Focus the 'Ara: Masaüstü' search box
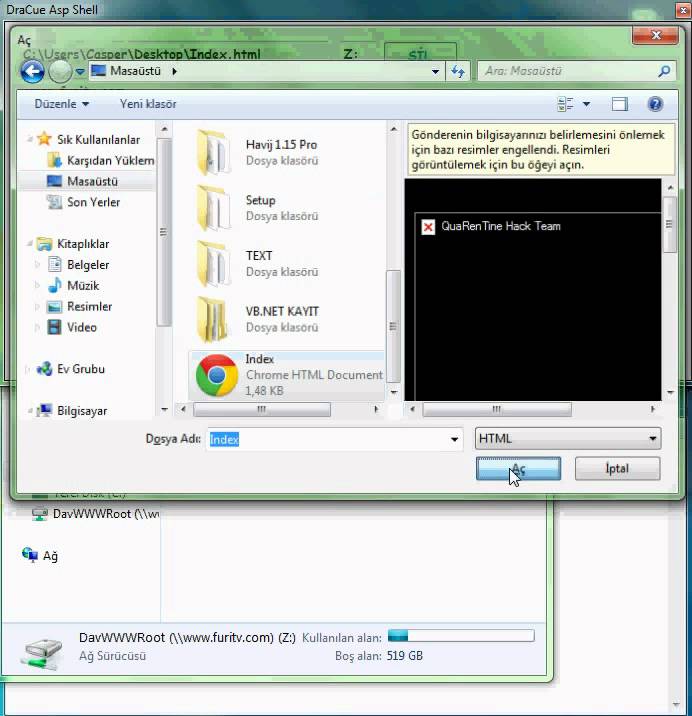692x716 pixels. pyautogui.click(x=568, y=71)
